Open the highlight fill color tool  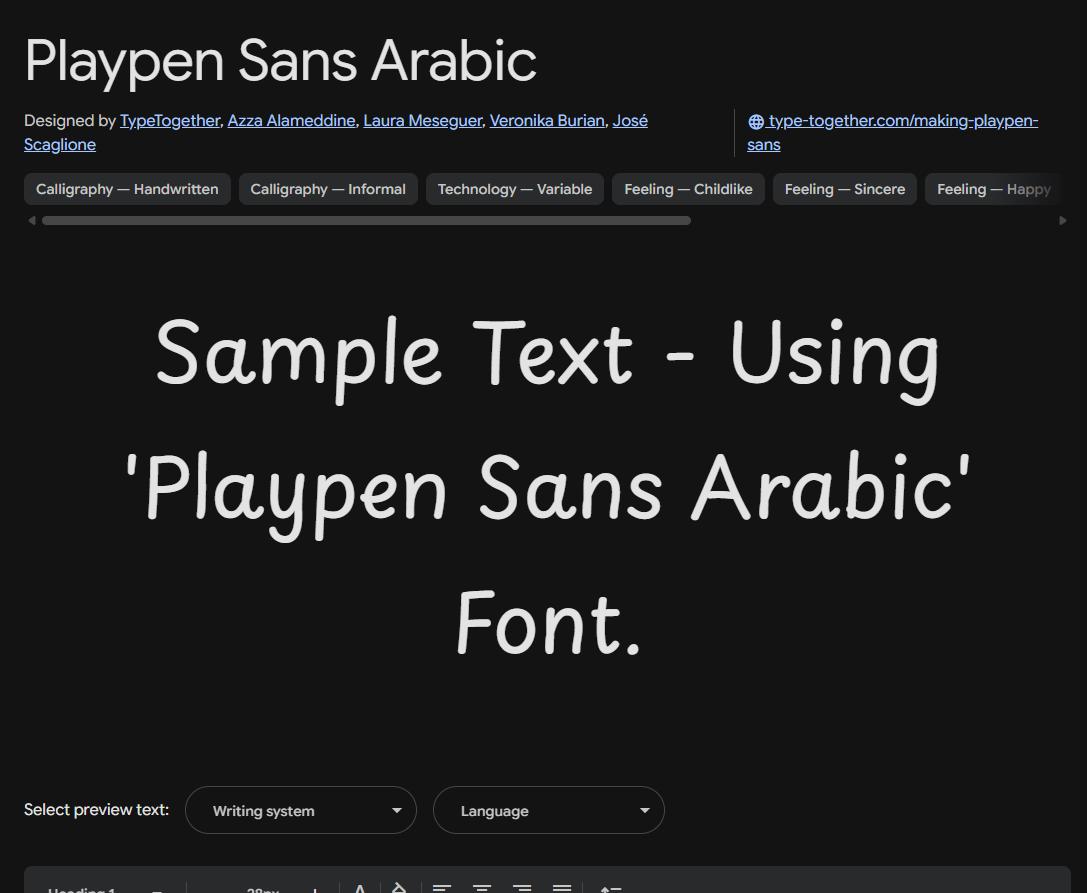click(x=399, y=887)
